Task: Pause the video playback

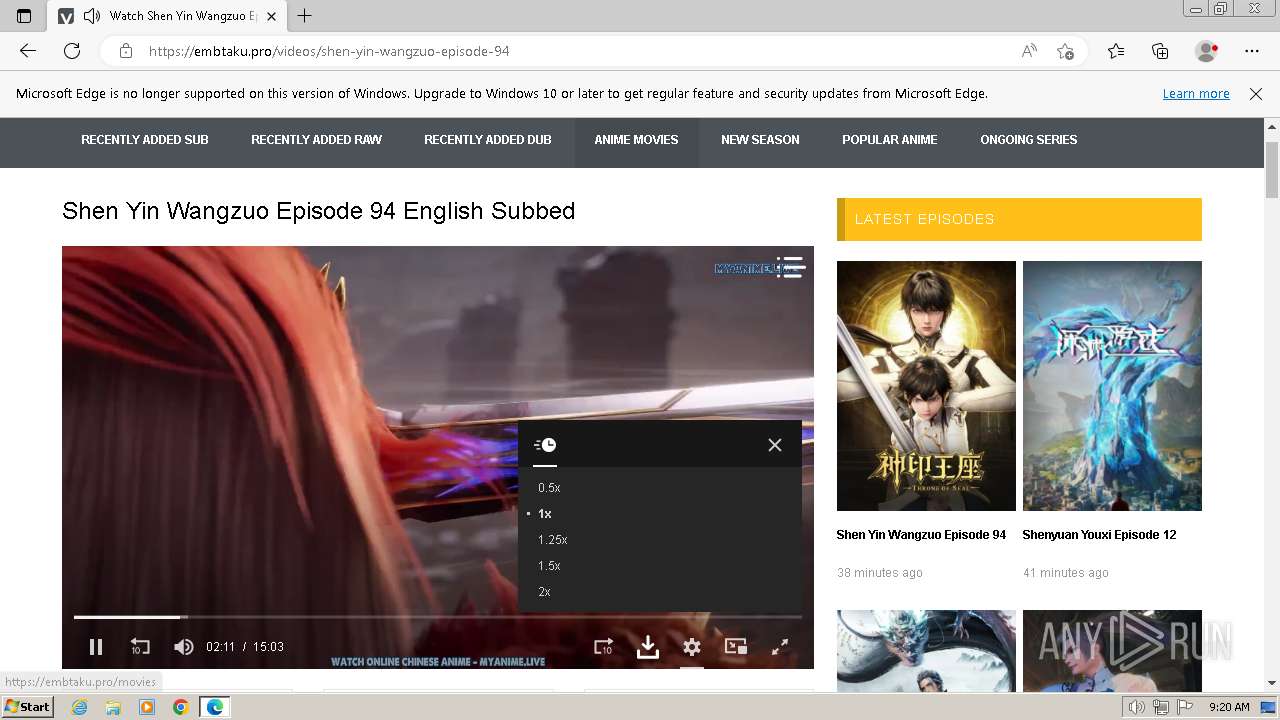Action: click(96, 647)
